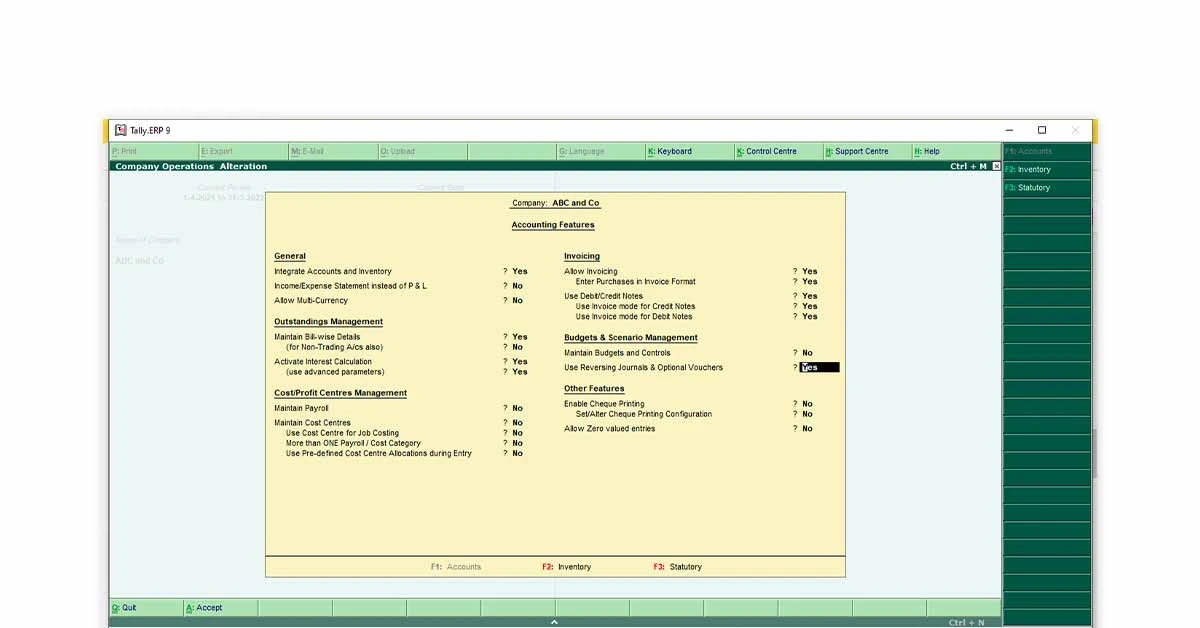This screenshot has width=1200, height=628.
Task: Disable Use Reversing Journals & Optional Vouchers
Action: 811,367
